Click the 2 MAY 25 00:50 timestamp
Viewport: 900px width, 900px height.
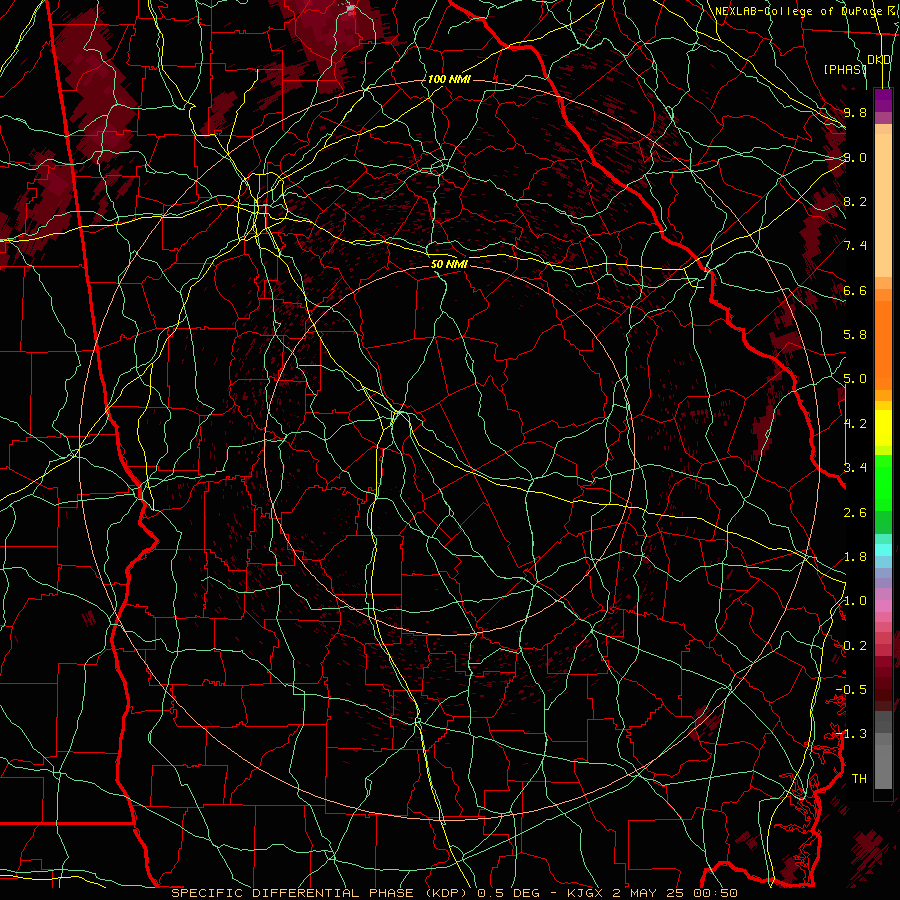point(675,893)
